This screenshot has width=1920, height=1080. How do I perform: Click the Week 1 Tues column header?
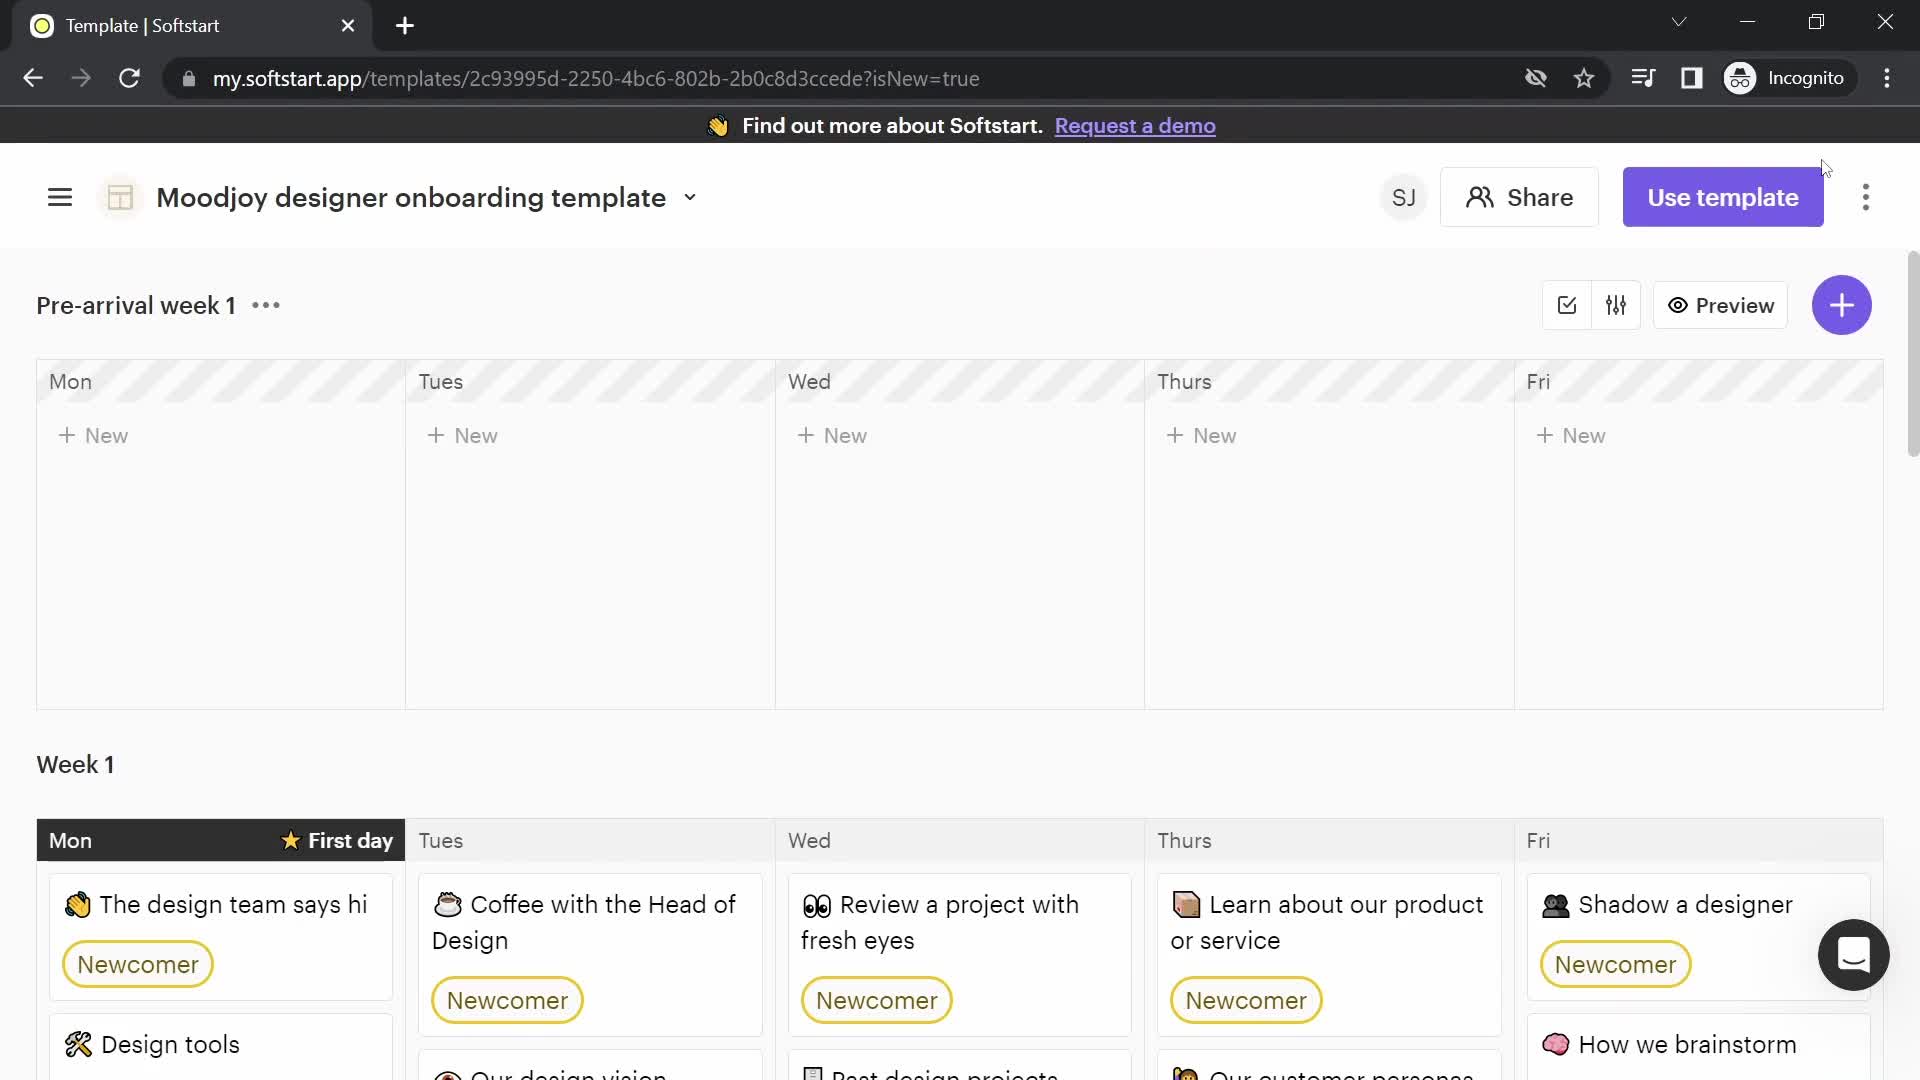coord(590,841)
